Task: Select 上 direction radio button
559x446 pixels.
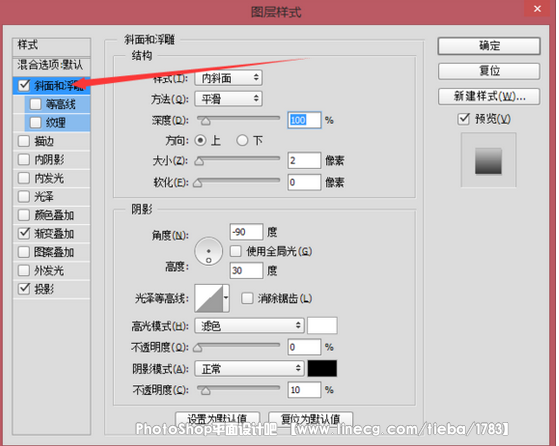Action: (x=200, y=140)
